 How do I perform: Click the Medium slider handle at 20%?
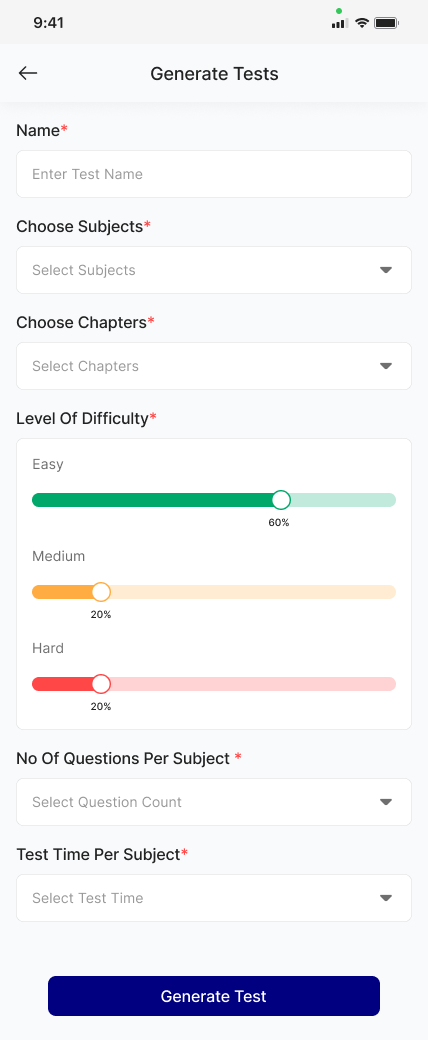coord(101,592)
